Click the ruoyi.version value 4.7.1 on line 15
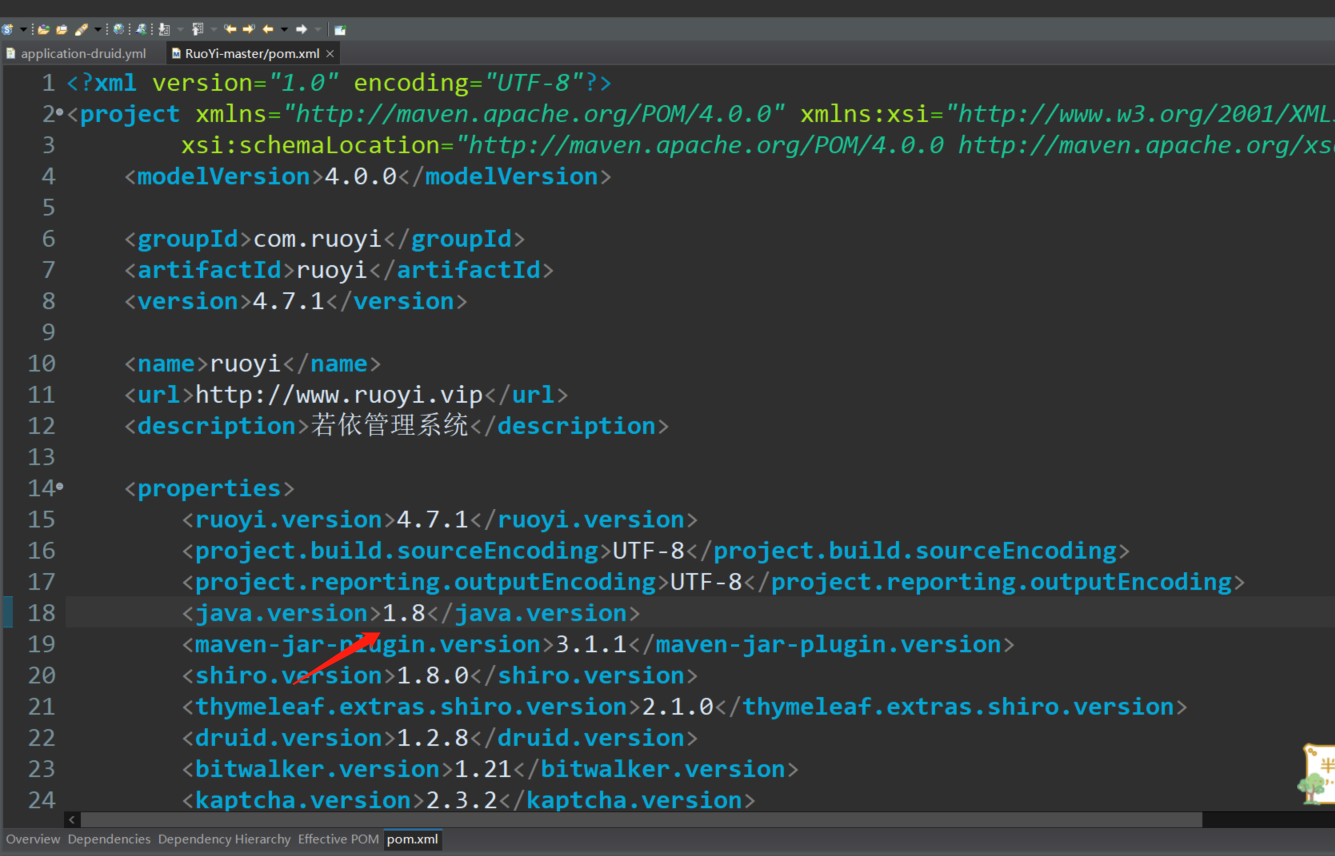The width and height of the screenshot is (1335, 856). (x=433, y=519)
